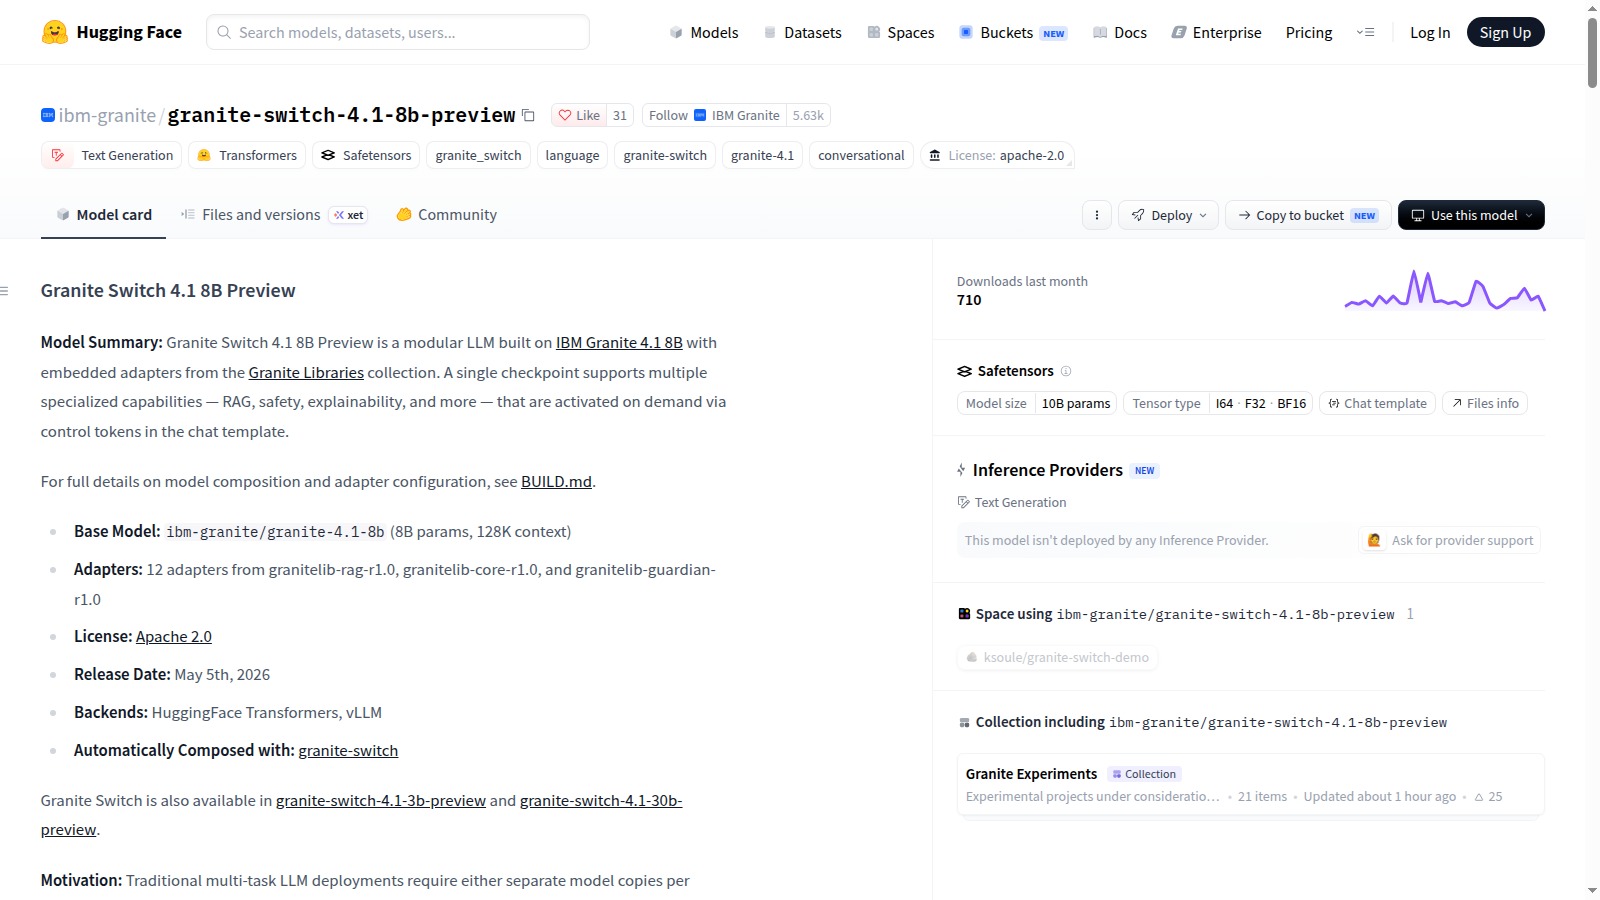Screen dimensions: 1600x900
Task: Open the Enterprise page
Action: click(1216, 33)
